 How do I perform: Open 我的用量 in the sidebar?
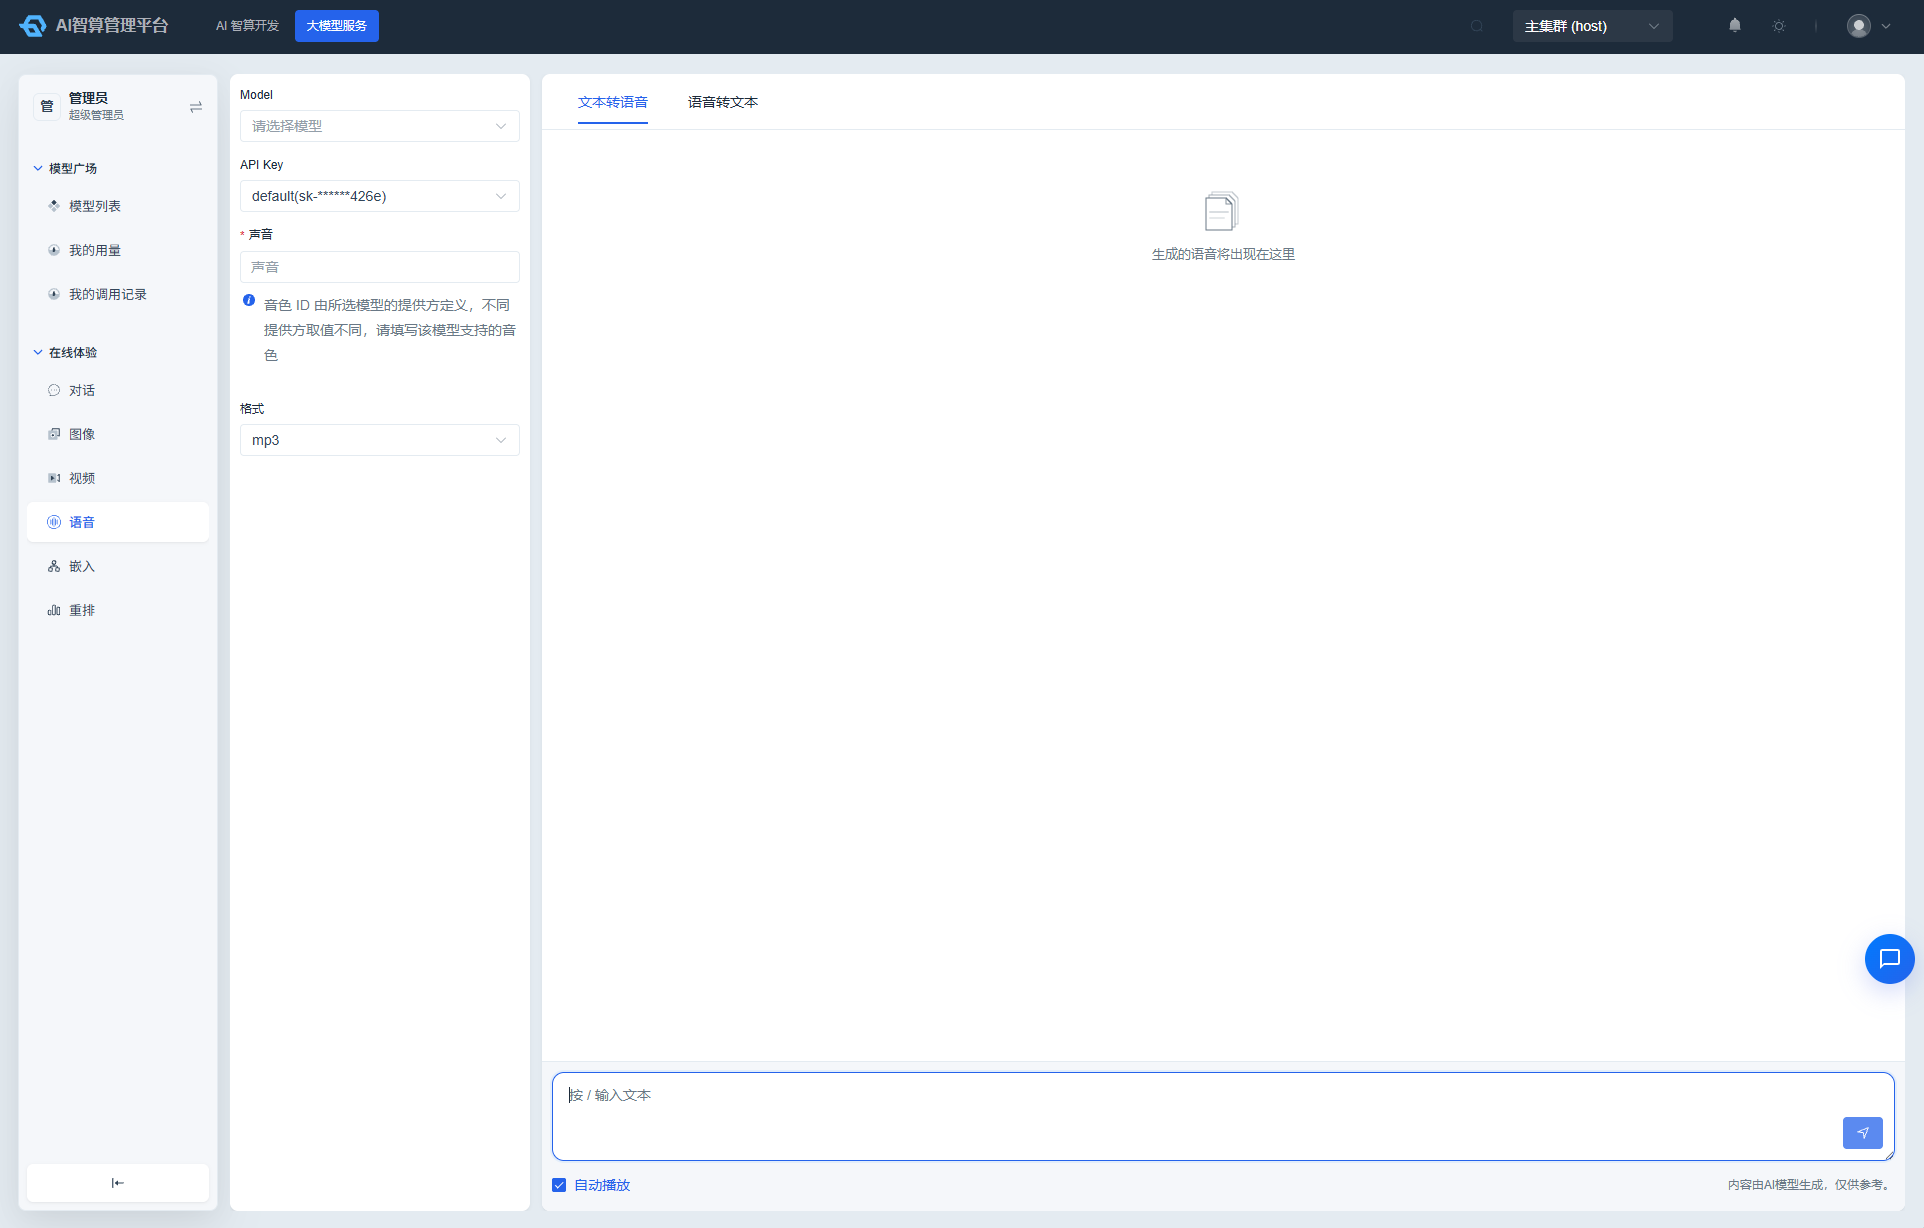point(118,250)
